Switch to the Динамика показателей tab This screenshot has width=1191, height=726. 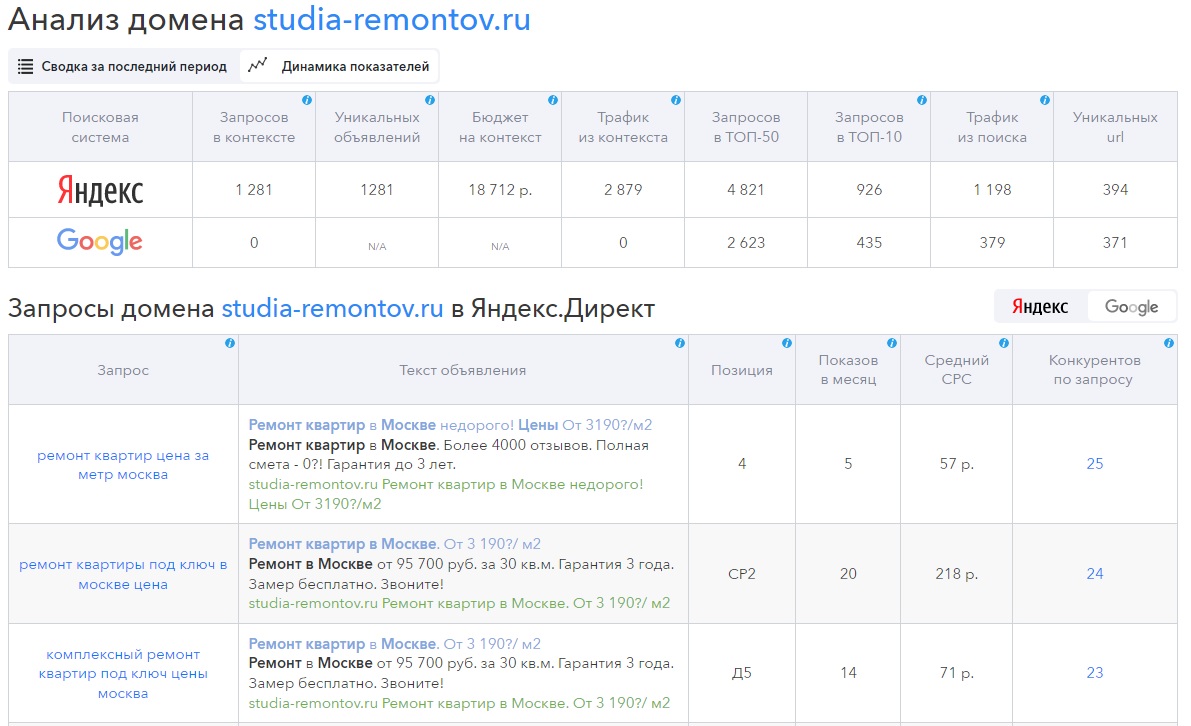click(339, 67)
